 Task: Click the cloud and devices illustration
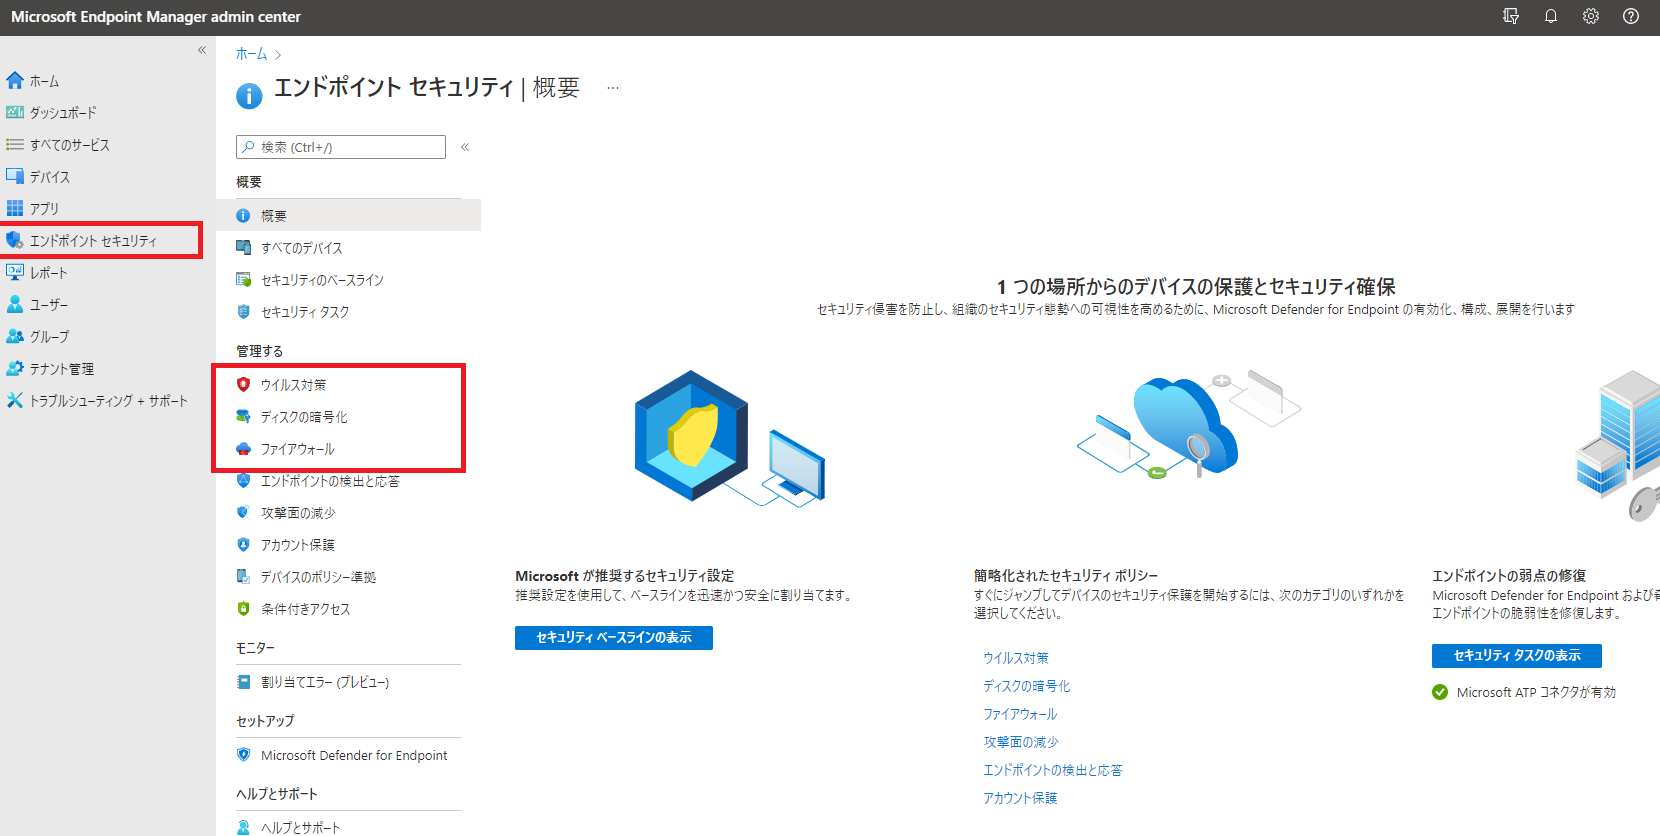pyautogui.click(x=1189, y=425)
